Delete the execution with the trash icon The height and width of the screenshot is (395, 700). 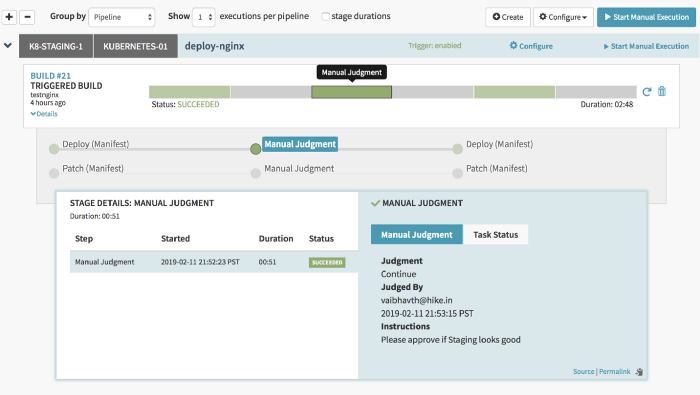click(x=662, y=91)
